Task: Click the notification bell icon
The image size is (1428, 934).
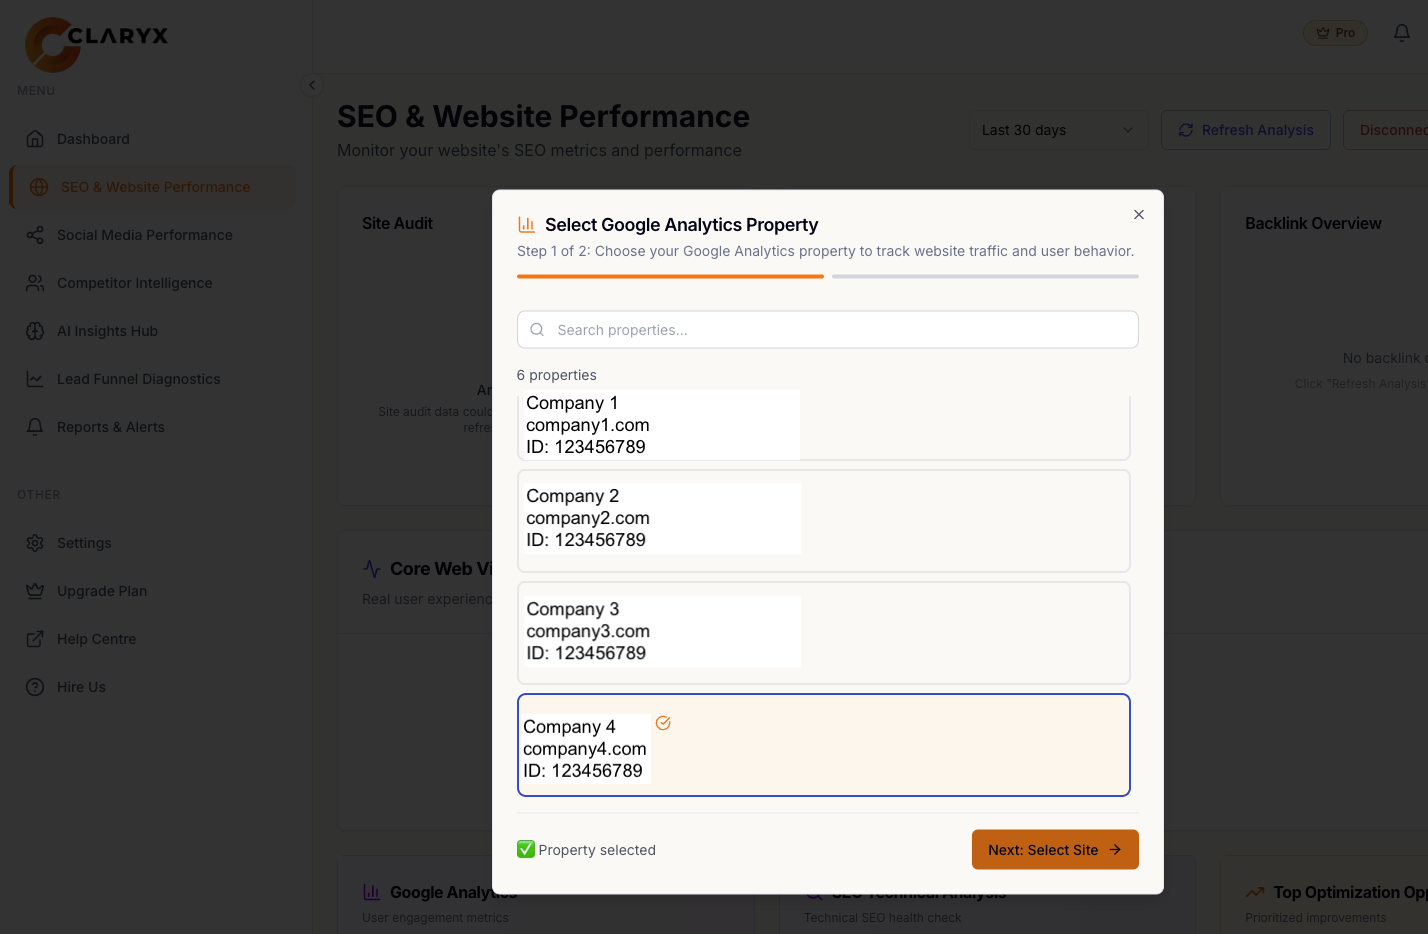Action: tap(1401, 33)
